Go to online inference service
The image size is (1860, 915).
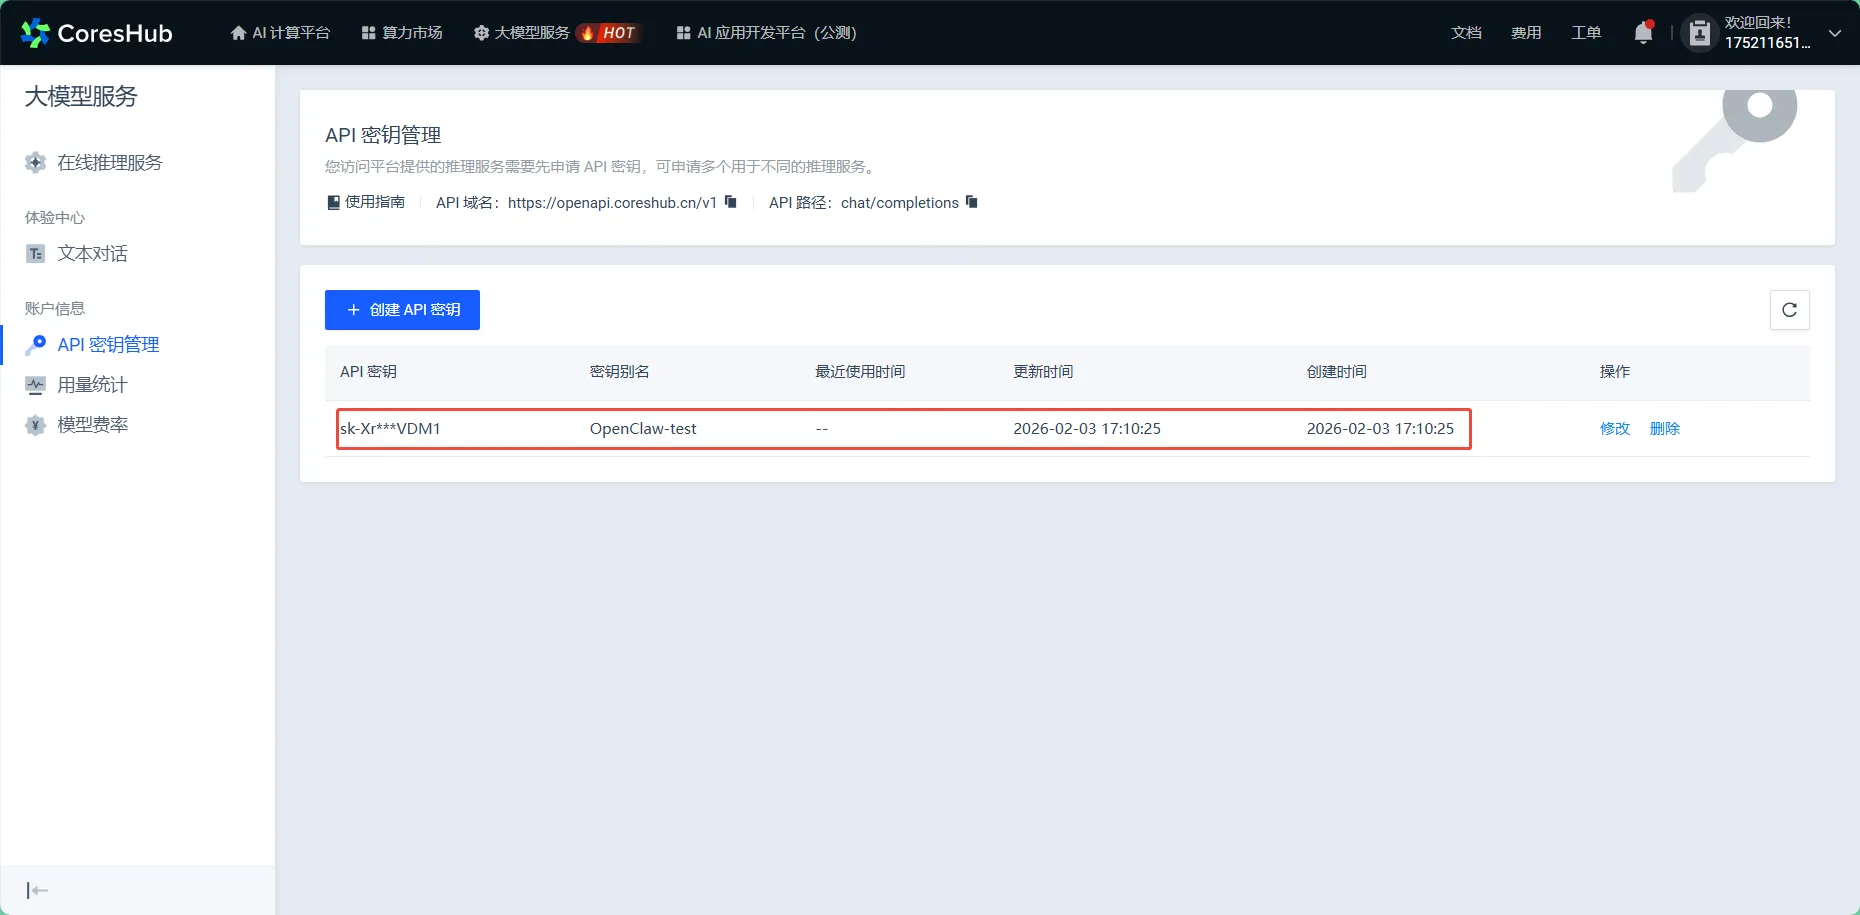coord(109,163)
